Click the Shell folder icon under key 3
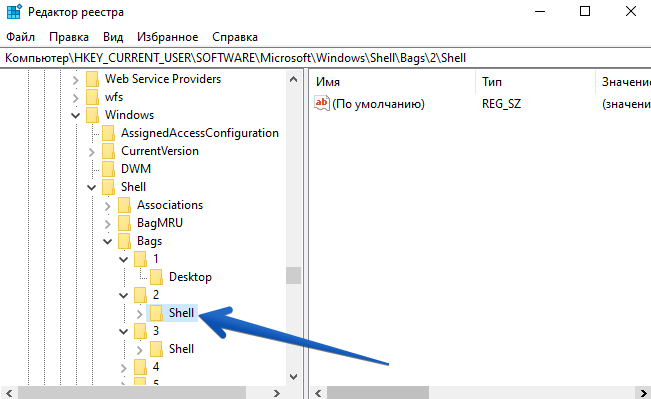 [x=157, y=349]
